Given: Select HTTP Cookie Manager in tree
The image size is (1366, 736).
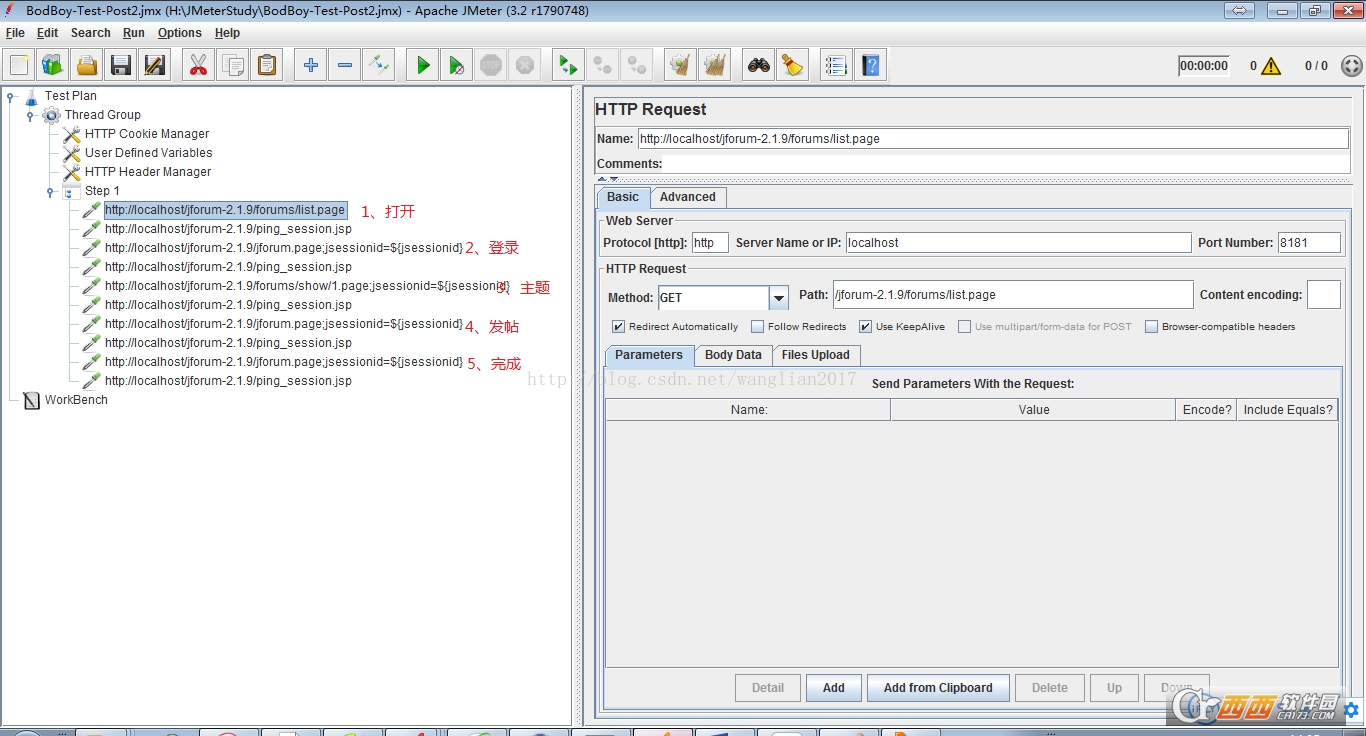Looking at the screenshot, I should pos(147,134).
